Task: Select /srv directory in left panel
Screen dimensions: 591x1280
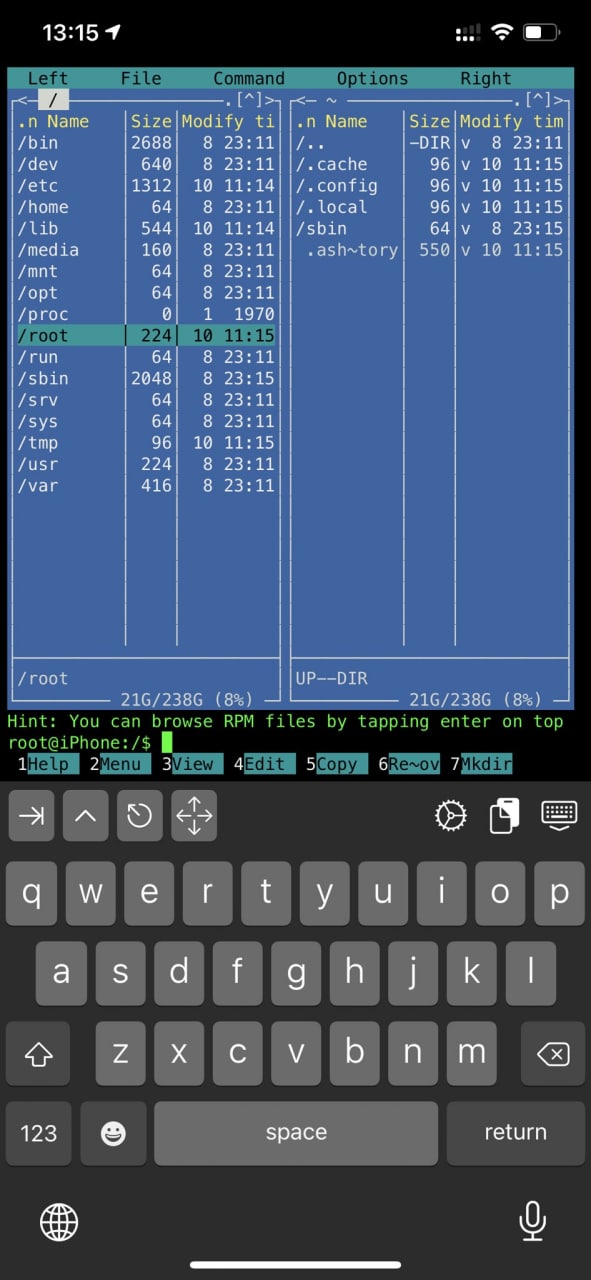Action: pos(146,400)
